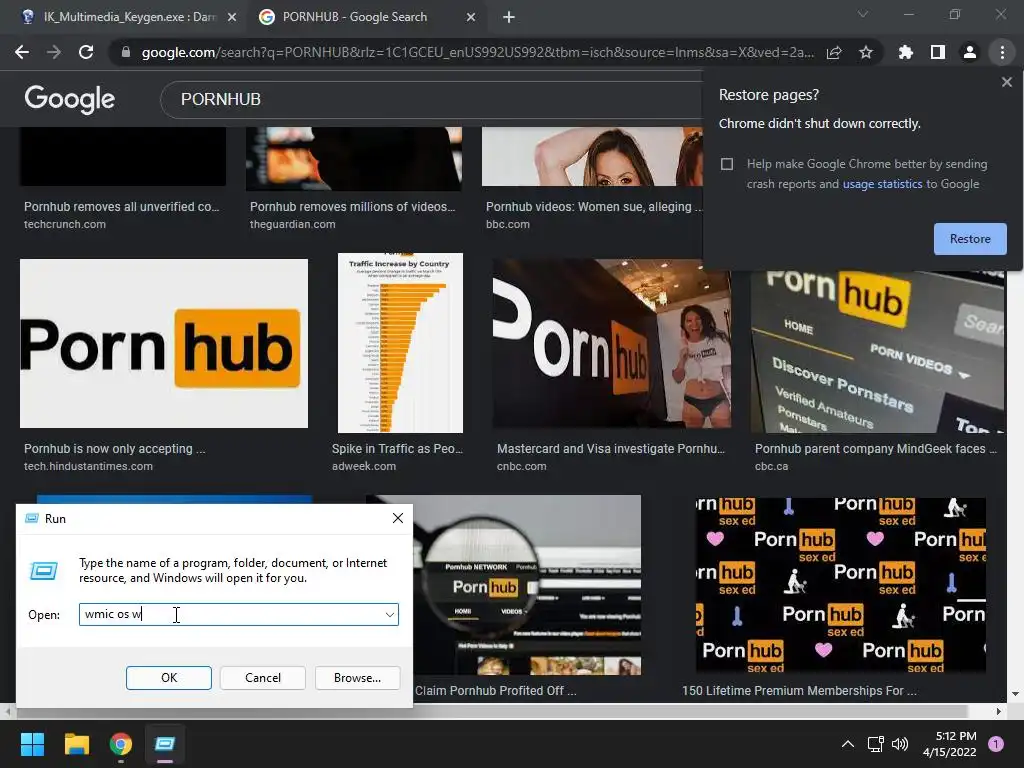
Task: Reload the current page
Action: point(86,52)
